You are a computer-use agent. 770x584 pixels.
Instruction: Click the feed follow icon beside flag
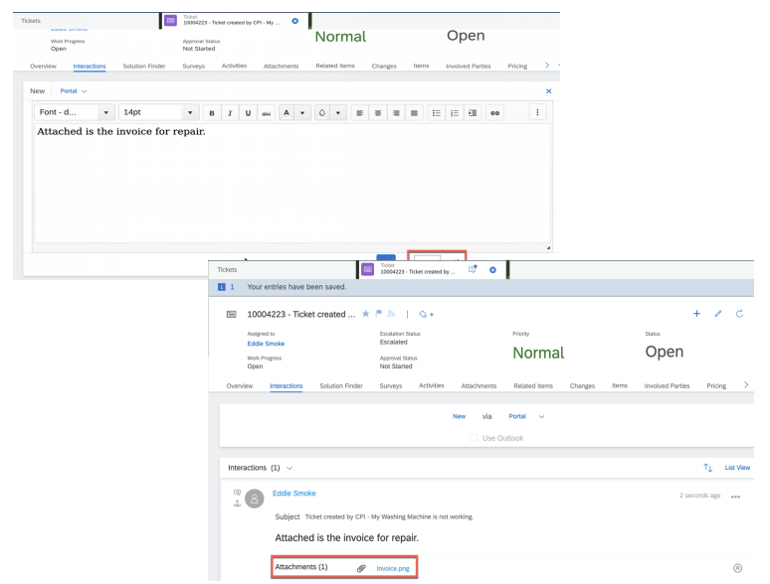(x=391, y=314)
